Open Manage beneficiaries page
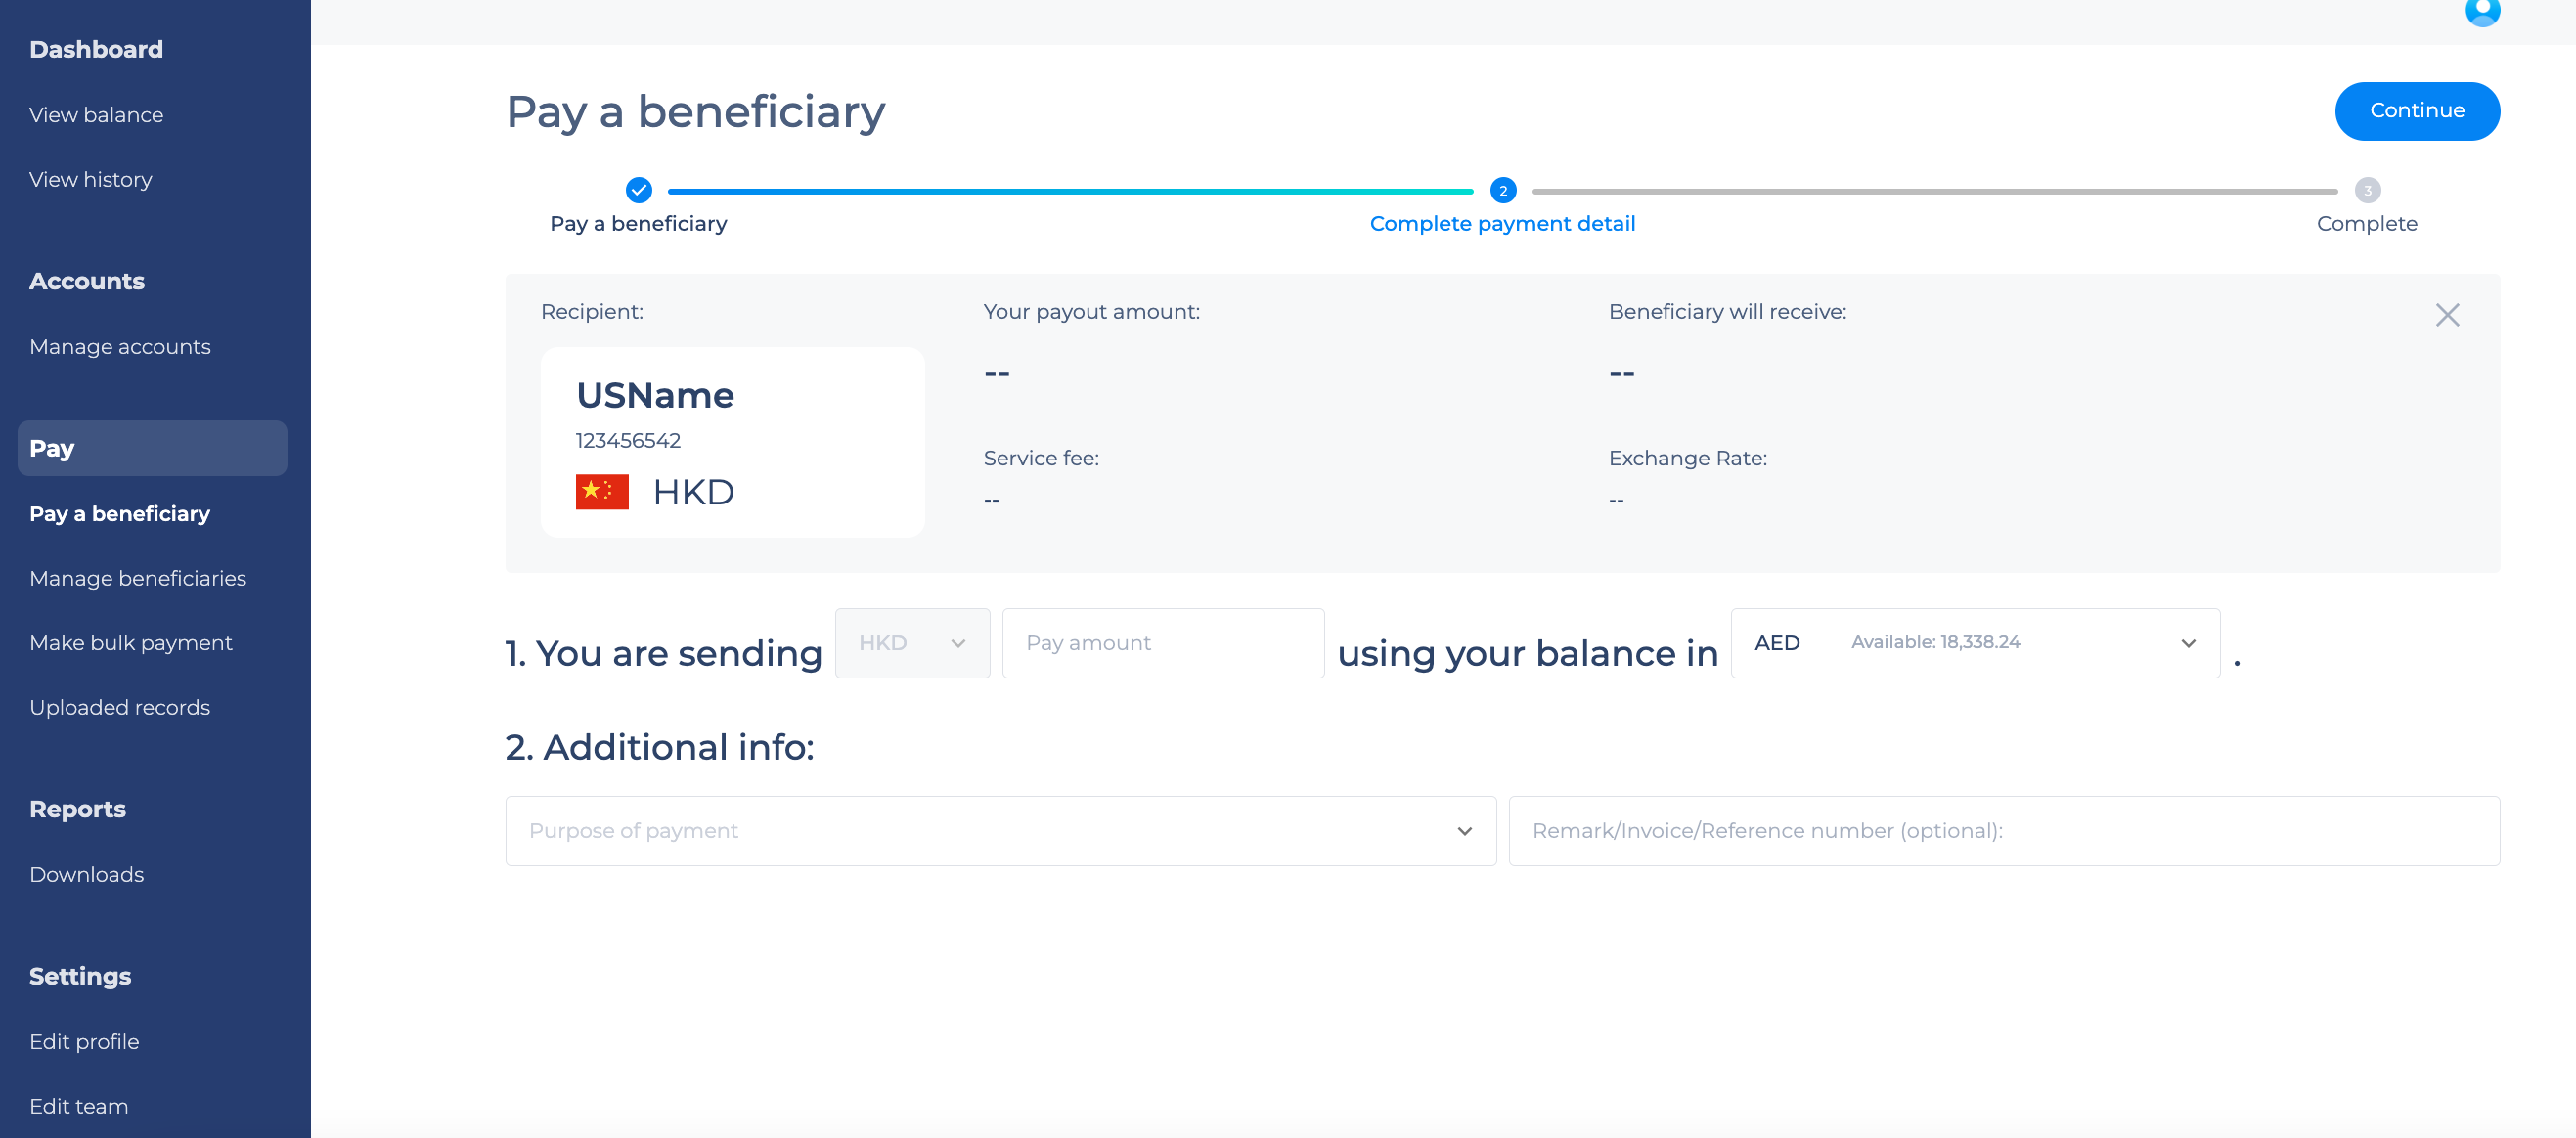2576x1138 pixels. pyautogui.click(x=138, y=578)
